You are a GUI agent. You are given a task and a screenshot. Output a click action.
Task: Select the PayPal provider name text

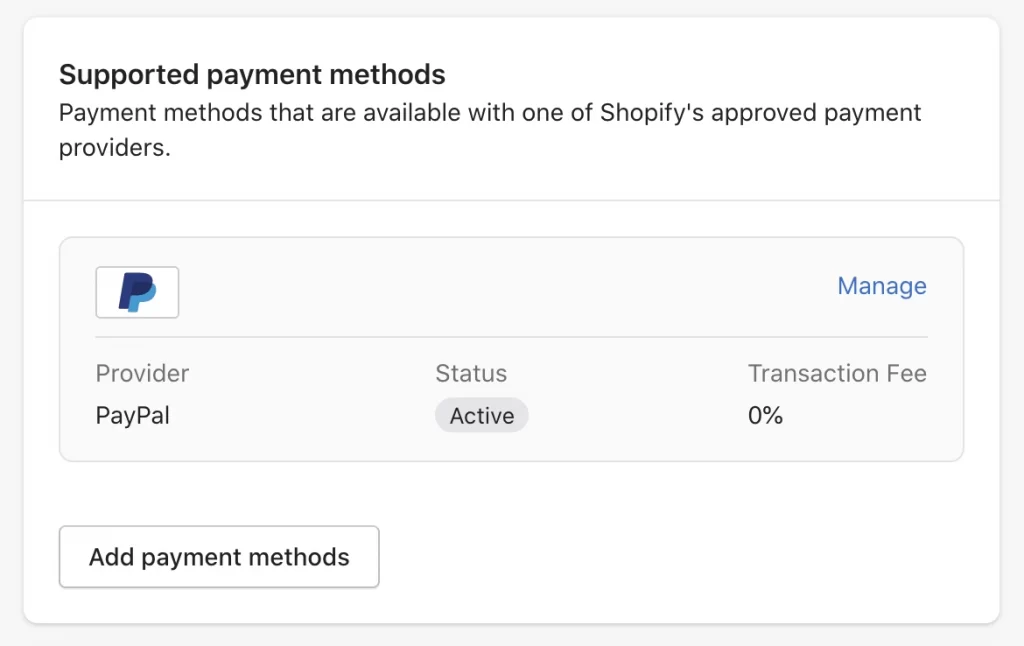133,415
